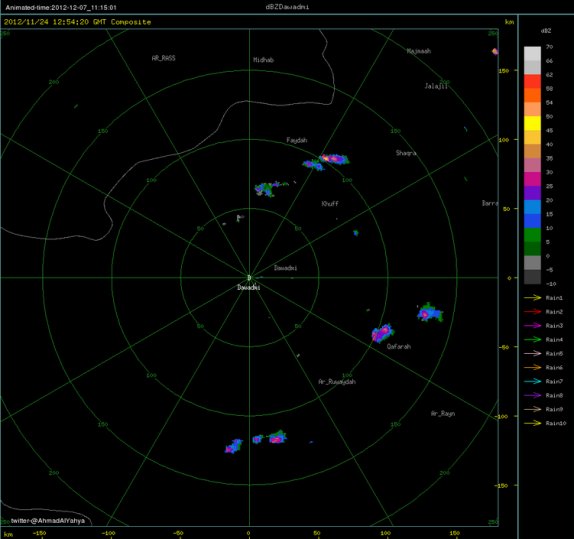Select the magenta Rain3 arrow icon
The height and width of the screenshot is (539, 574).
532,326
